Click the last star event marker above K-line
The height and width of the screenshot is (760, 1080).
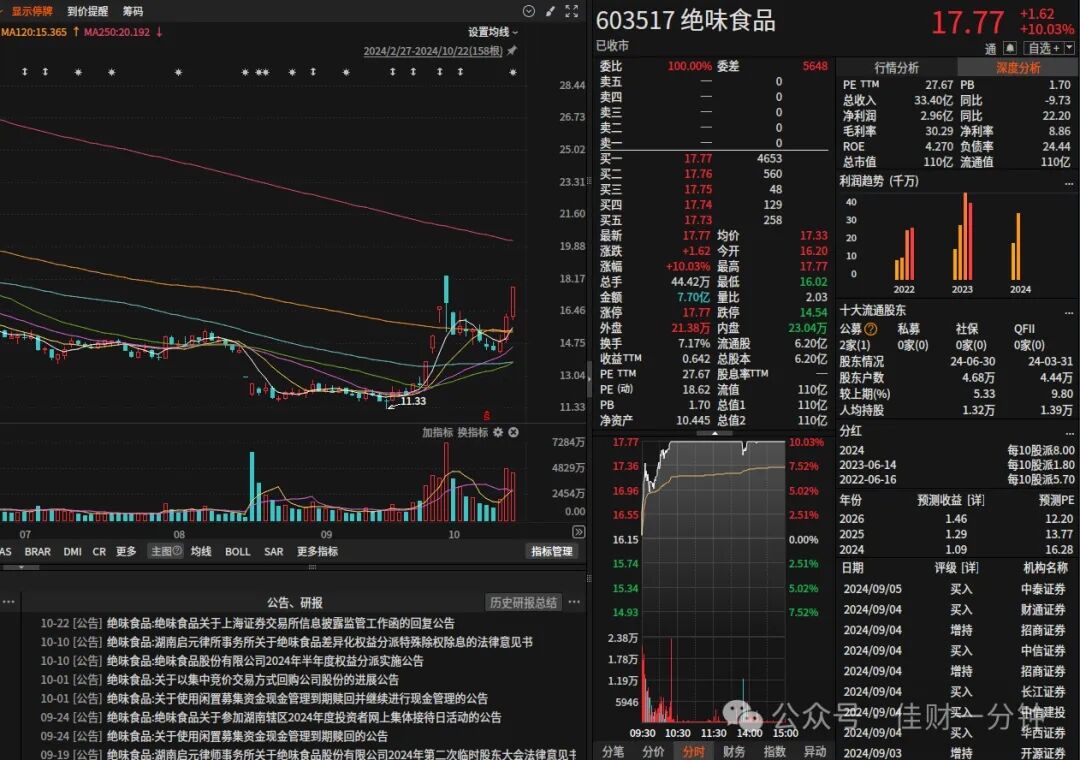pyautogui.click(x=512, y=72)
